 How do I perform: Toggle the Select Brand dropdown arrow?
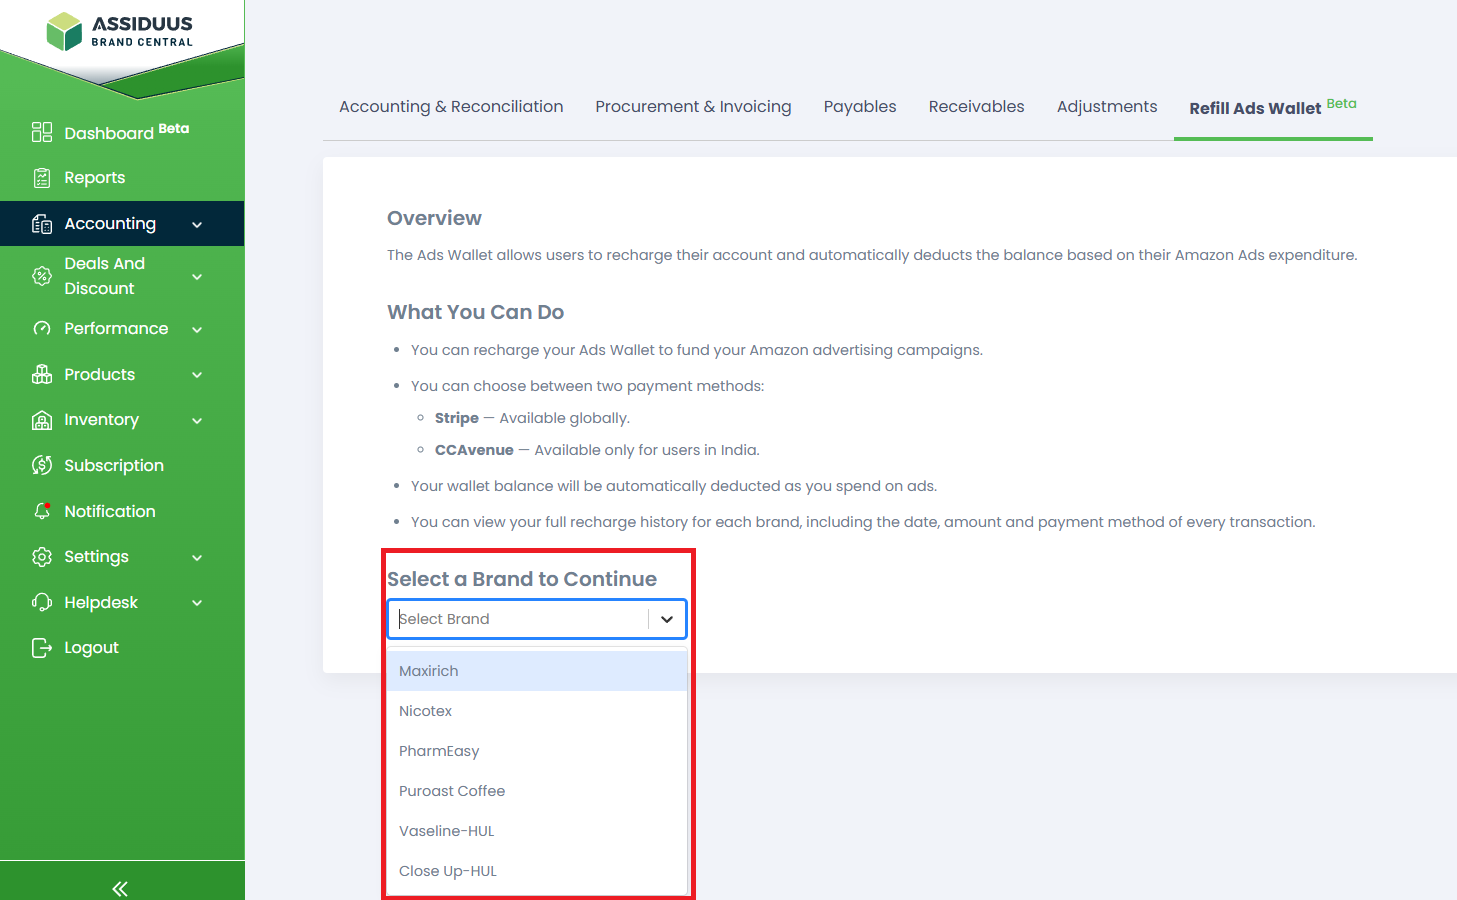667,619
